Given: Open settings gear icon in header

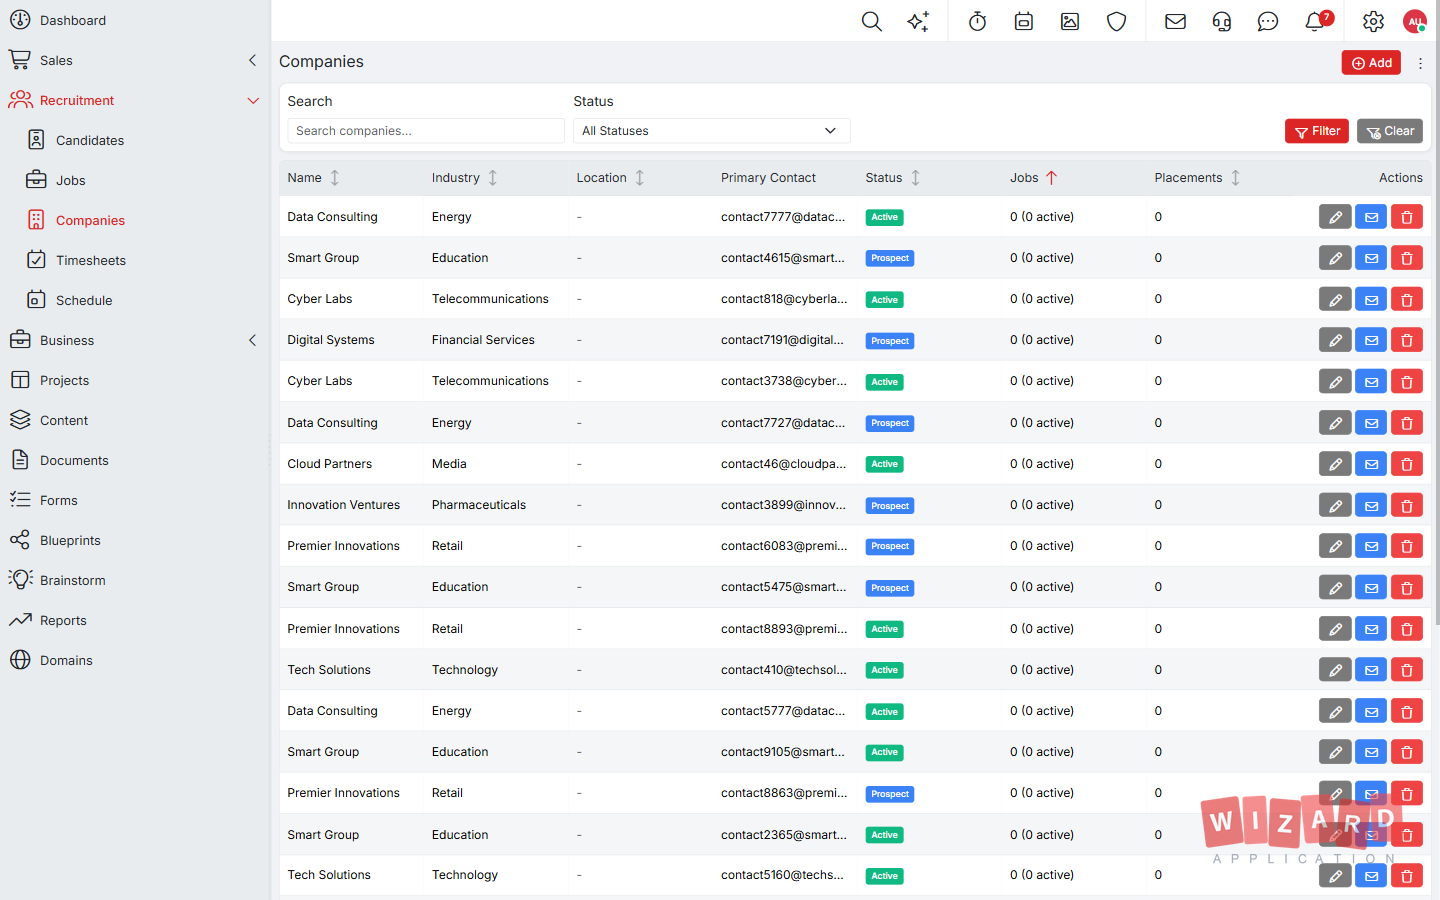Looking at the screenshot, I should tap(1374, 21).
